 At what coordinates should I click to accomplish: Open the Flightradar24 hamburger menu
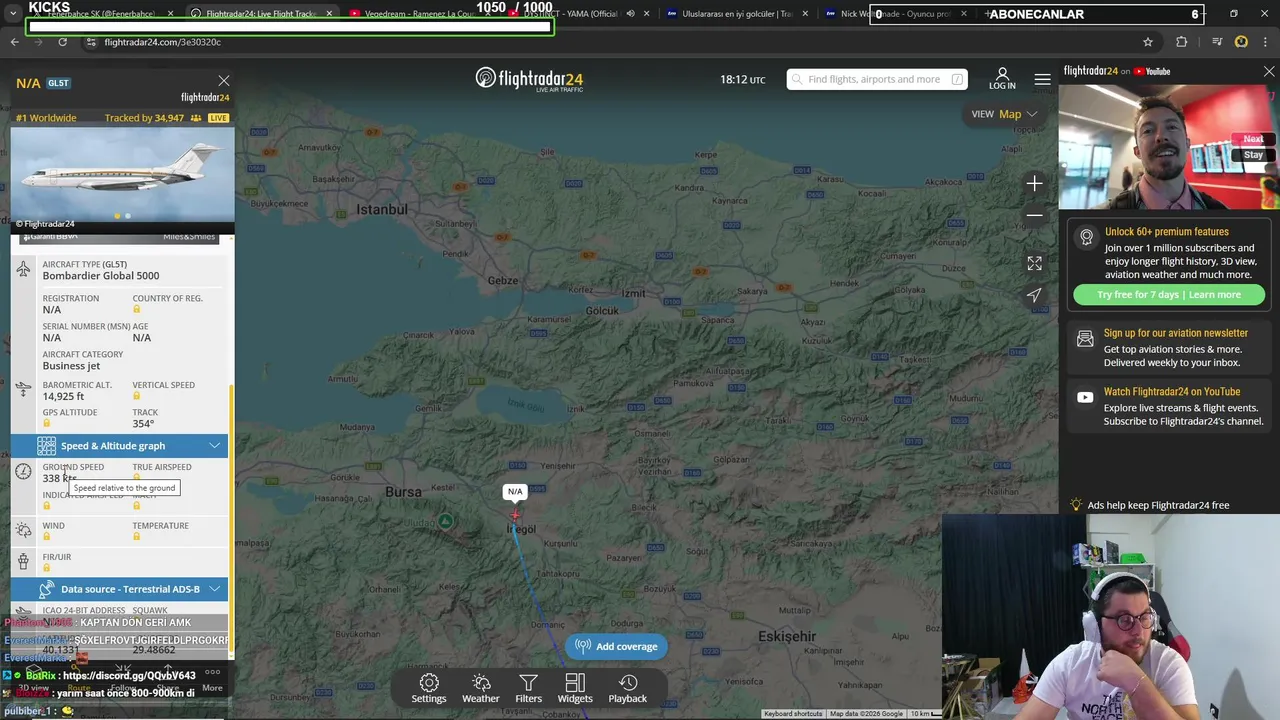[x=1042, y=79]
